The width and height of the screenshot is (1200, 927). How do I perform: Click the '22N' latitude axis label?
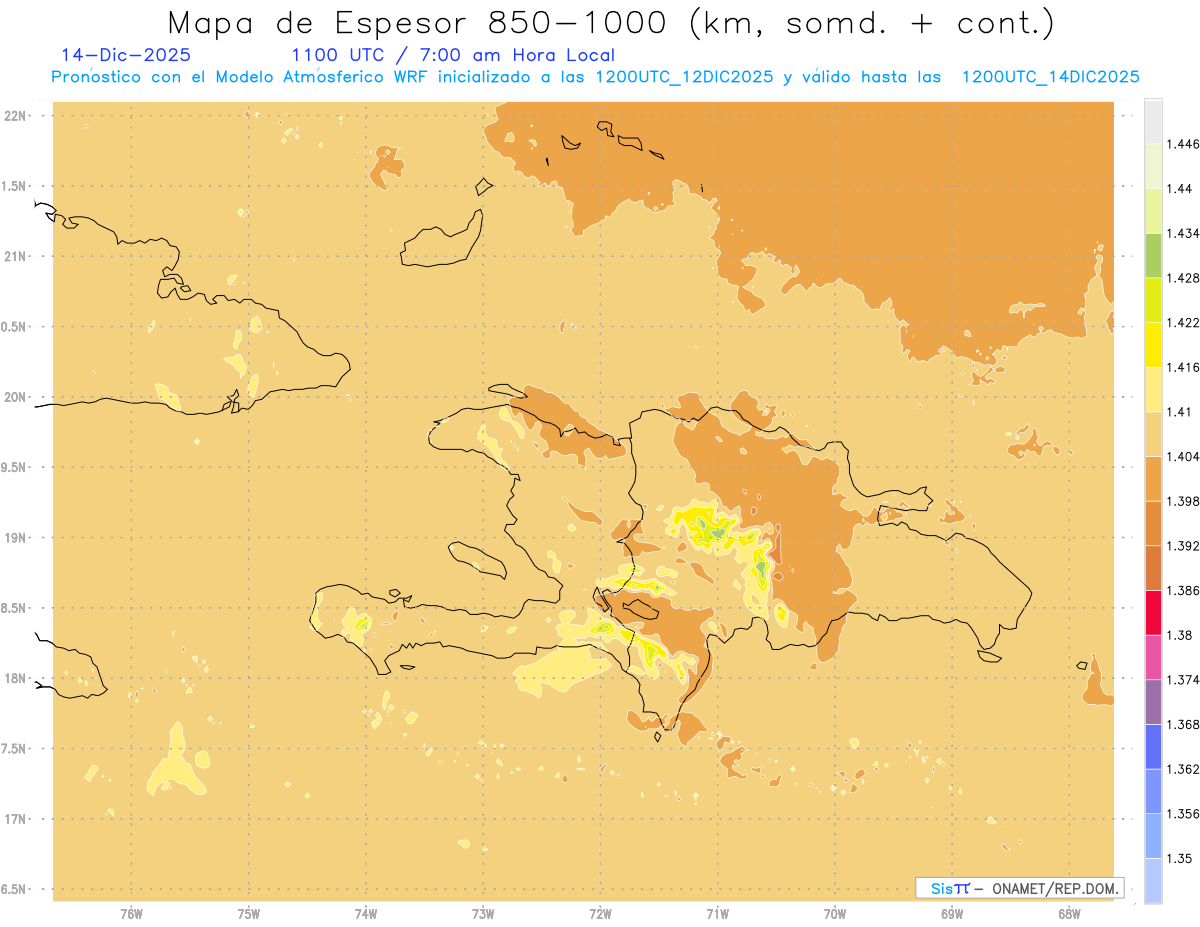(x=16, y=115)
